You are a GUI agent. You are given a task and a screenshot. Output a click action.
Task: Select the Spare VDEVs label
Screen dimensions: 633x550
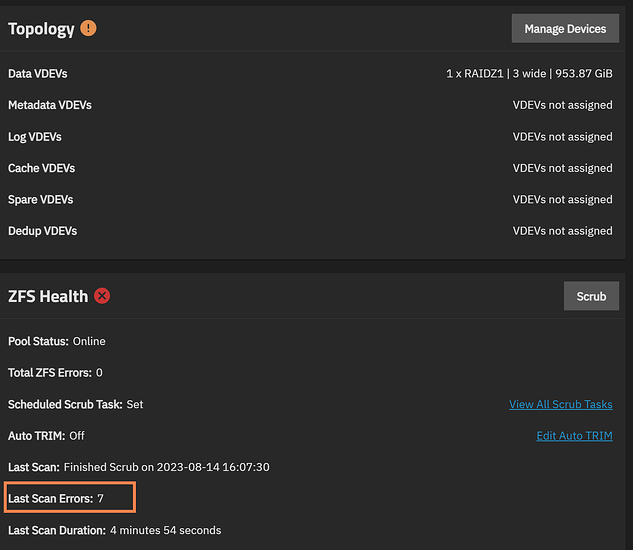pos(41,199)
